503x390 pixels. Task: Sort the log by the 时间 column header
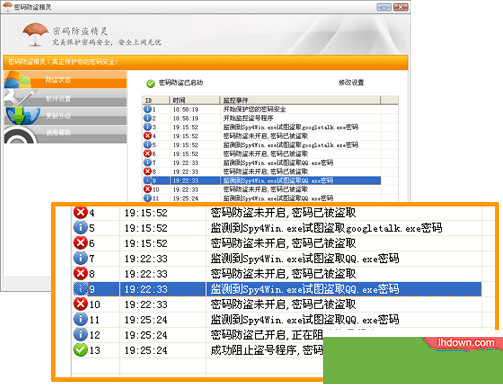click(194, 100)
